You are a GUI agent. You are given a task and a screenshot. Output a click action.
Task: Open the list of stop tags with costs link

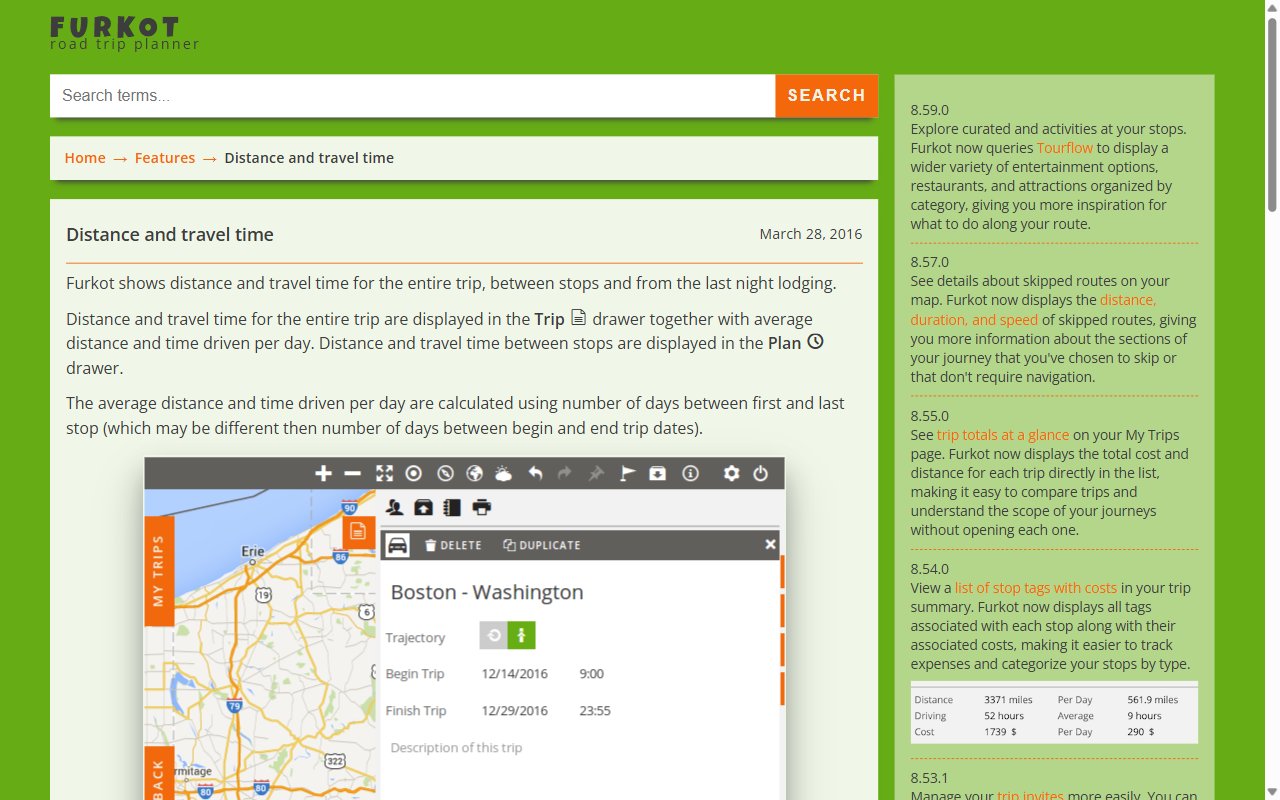(x=1036, y=588)
